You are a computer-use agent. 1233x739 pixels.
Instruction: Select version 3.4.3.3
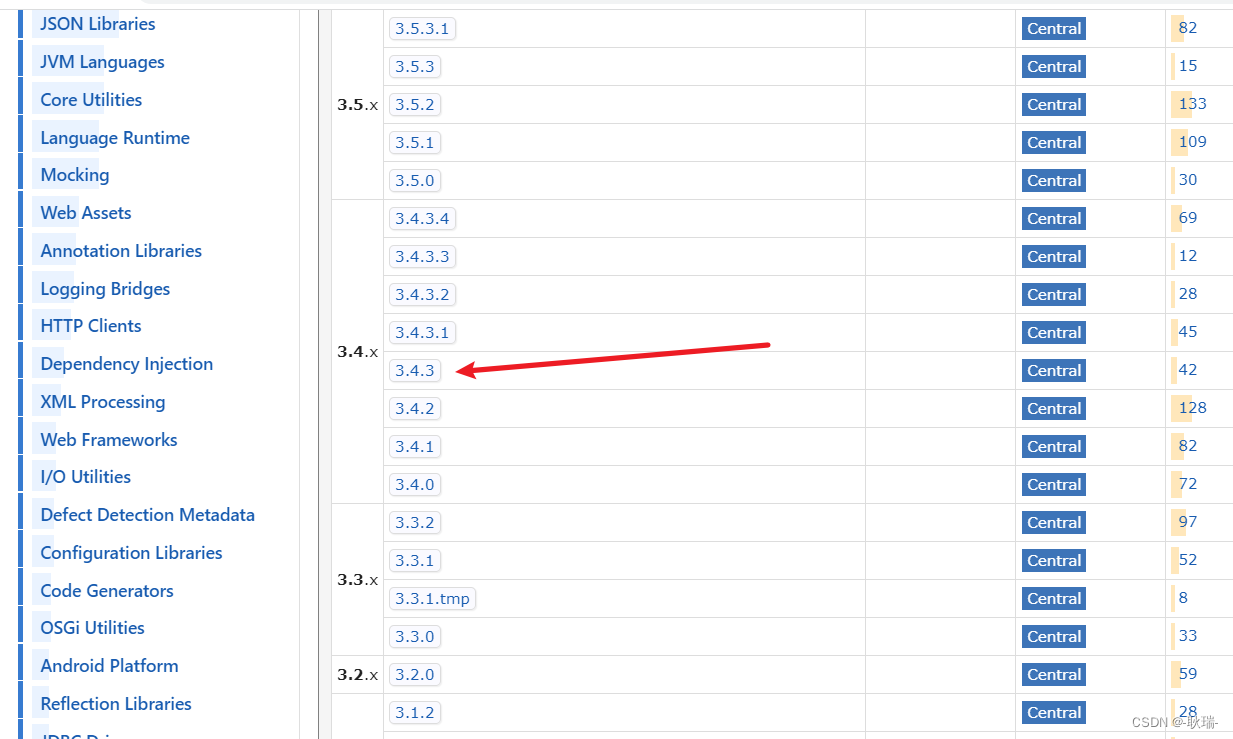coord(422,257)
